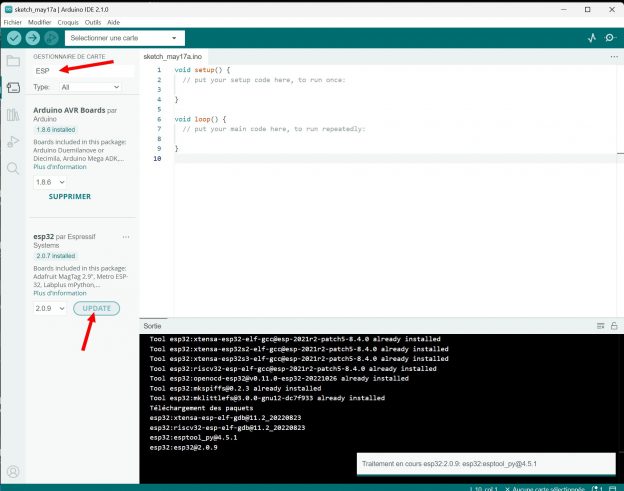Open the Debug icon in sidebar
This screenshot has height=491, width=624.
(13, 142)
